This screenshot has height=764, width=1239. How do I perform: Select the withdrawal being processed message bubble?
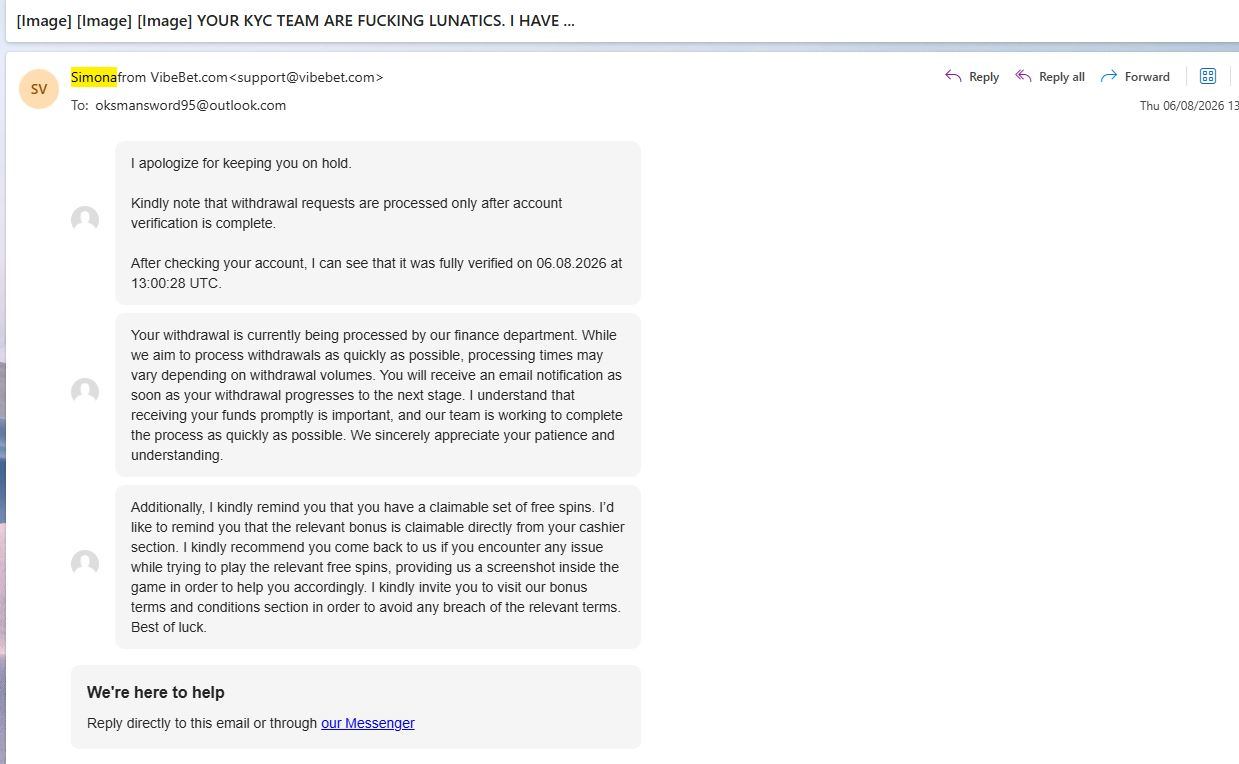[378, 395]
